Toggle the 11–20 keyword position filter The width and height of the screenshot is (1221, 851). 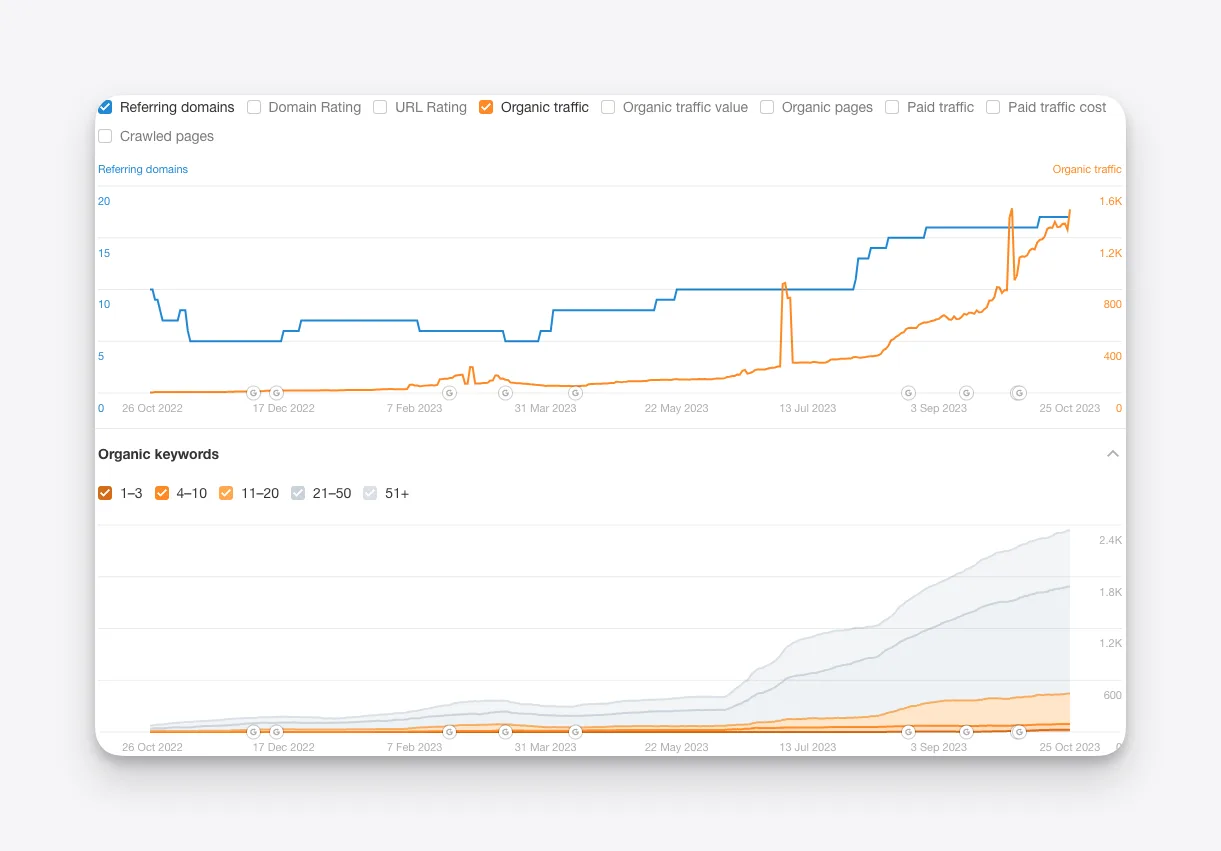pos(226,493)
